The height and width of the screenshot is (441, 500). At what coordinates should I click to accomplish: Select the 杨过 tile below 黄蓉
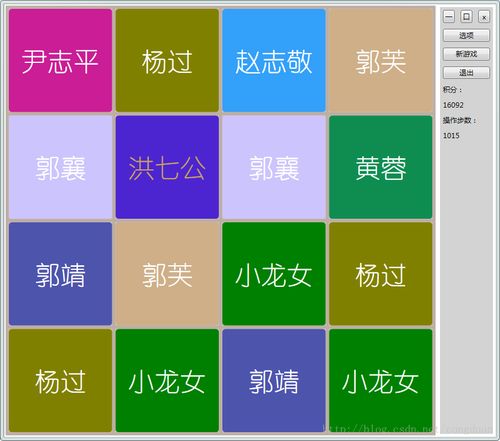pyautogui.click(x=380, y=274)
